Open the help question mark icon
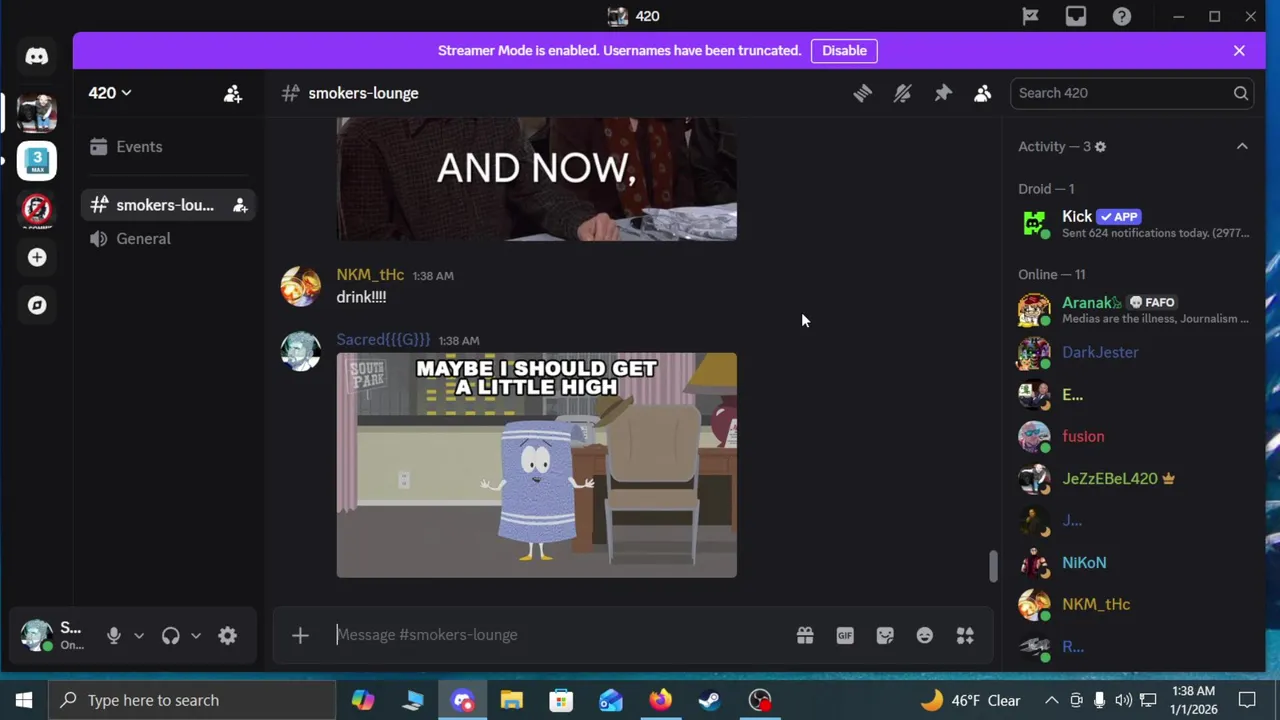This screenshot has height=720, width=1280. (x=1122, y=16)
